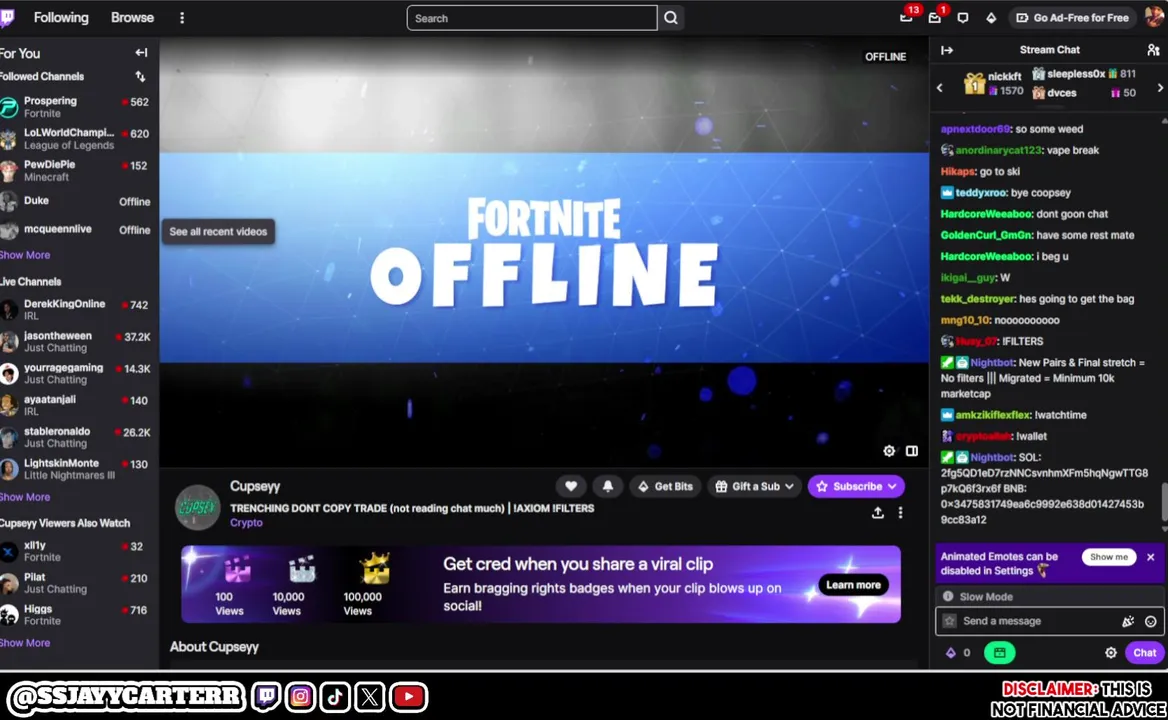The height and width of the screenshot is (720, 1168).
Task: Open the messages icon with 1 badge
Action: [x=935, y=18]
